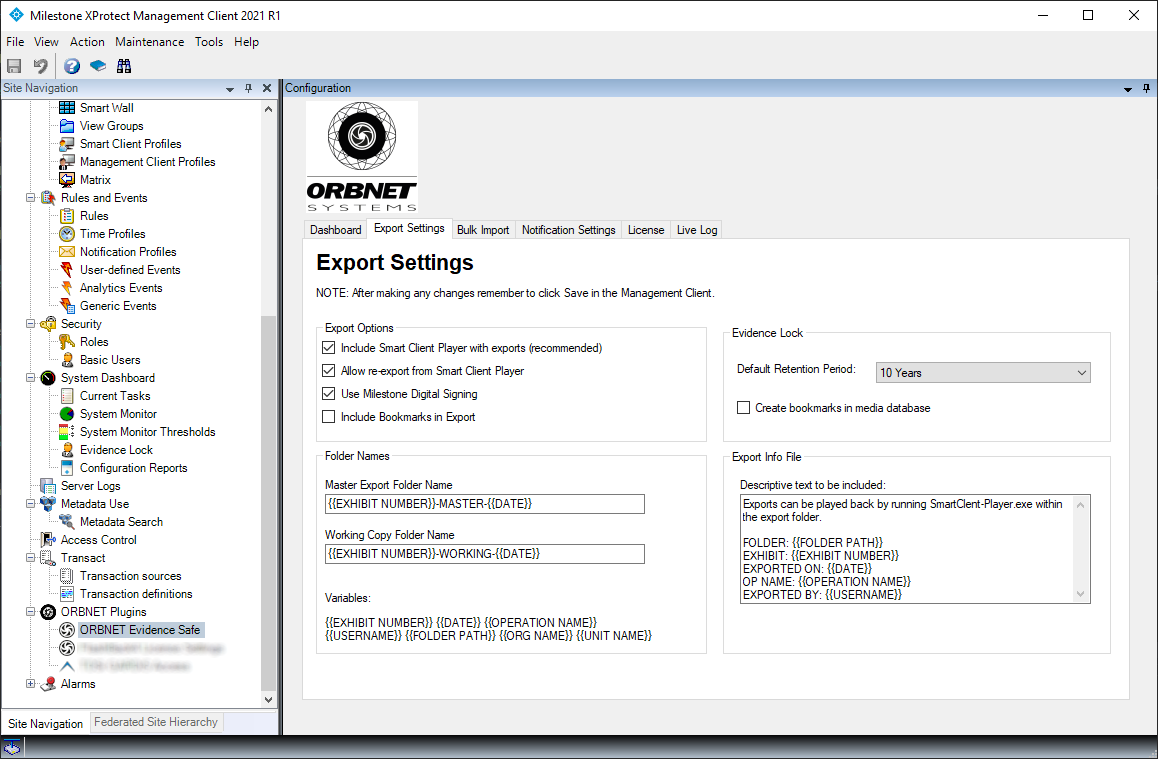Toggle Use Milestone Digital Signing checkbox

tap(329, 394)
